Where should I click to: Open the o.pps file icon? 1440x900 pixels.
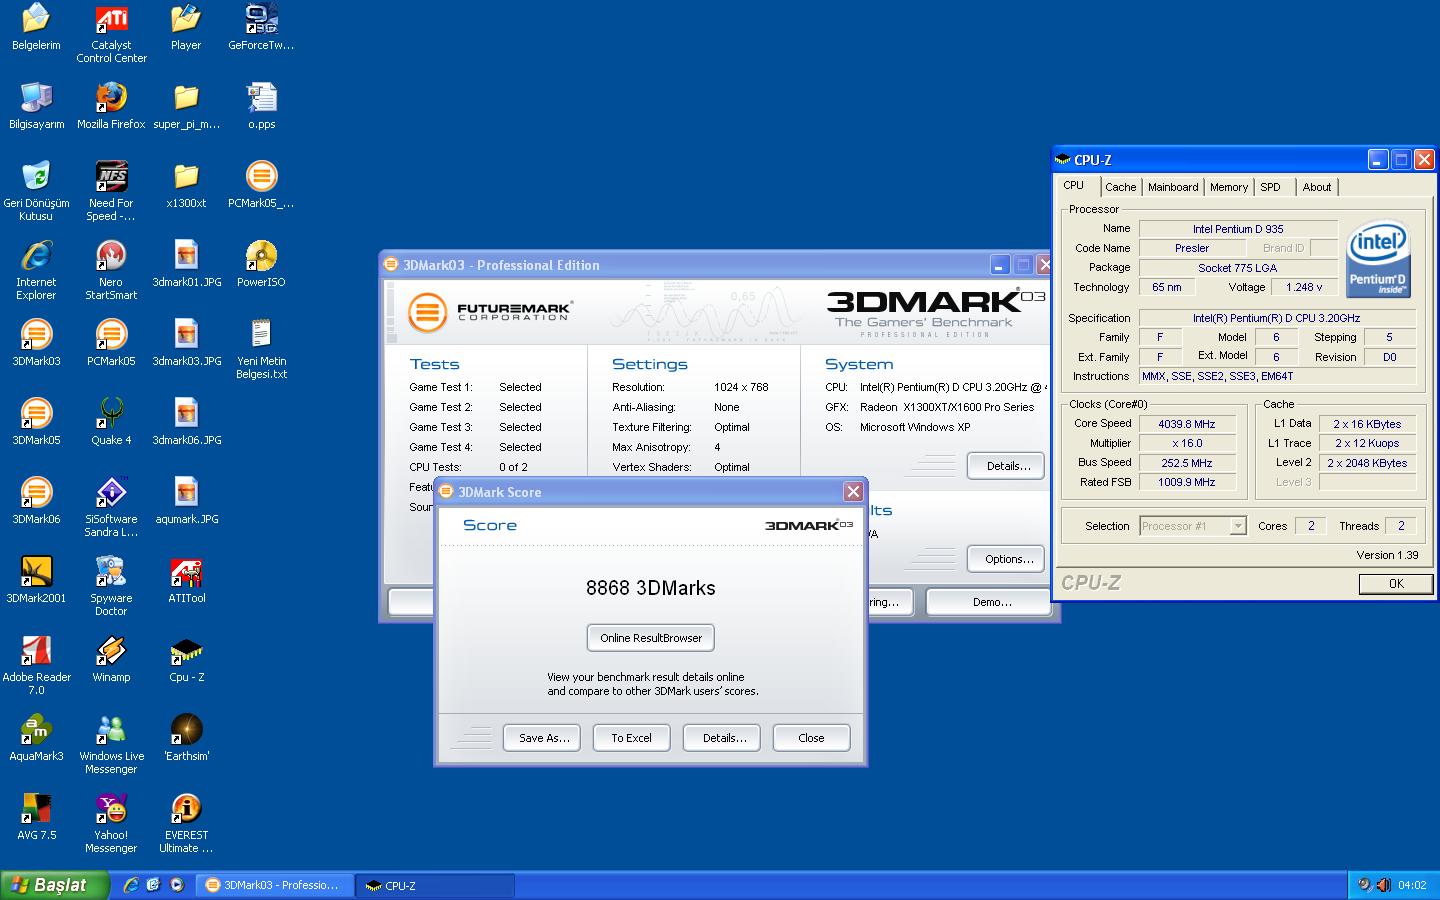coord(261,106)
